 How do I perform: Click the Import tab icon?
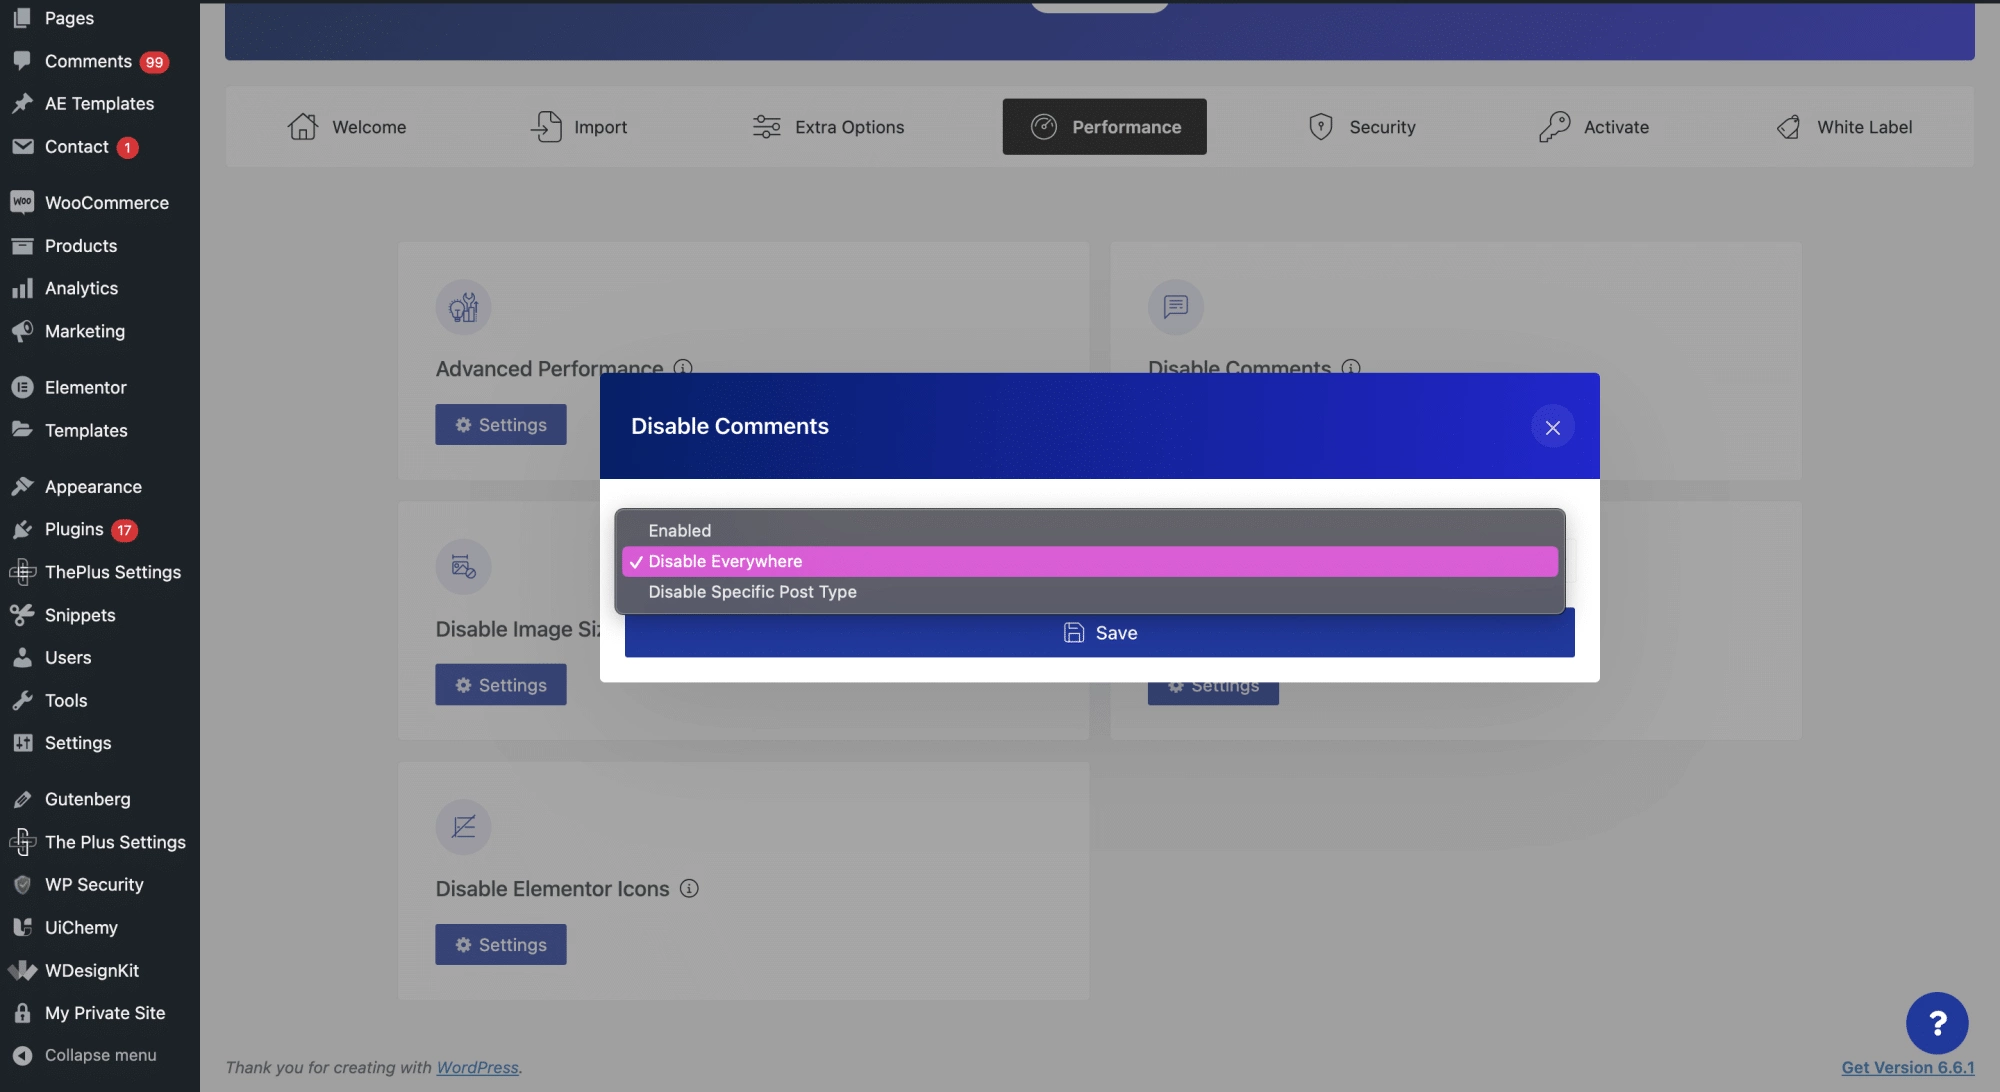(546, 127)
